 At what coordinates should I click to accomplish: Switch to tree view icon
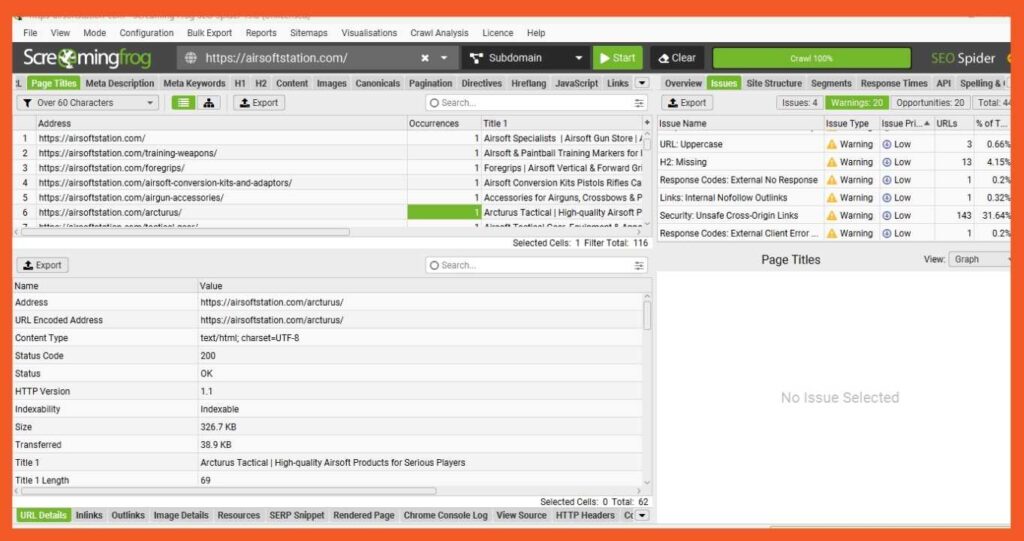click(x=208, y=103)
